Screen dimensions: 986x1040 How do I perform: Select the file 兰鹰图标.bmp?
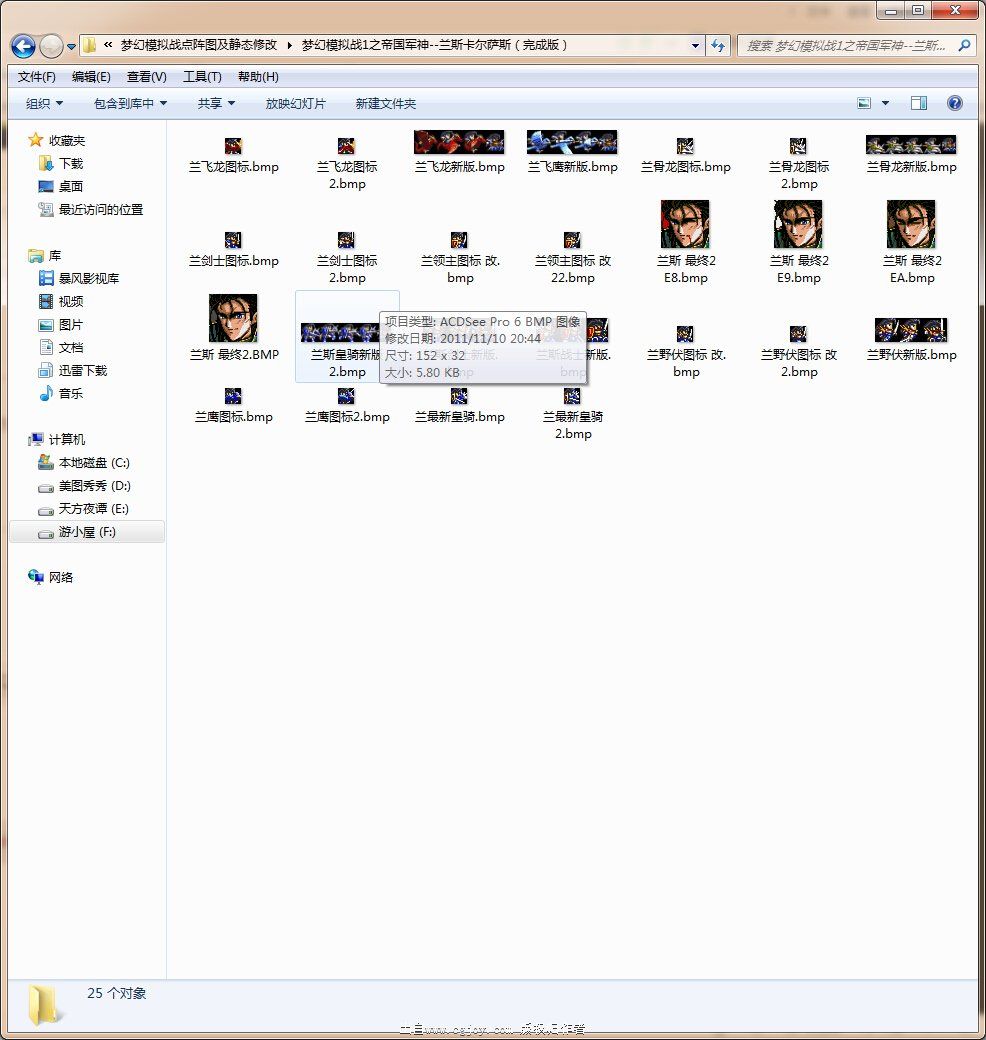point(233,407)
